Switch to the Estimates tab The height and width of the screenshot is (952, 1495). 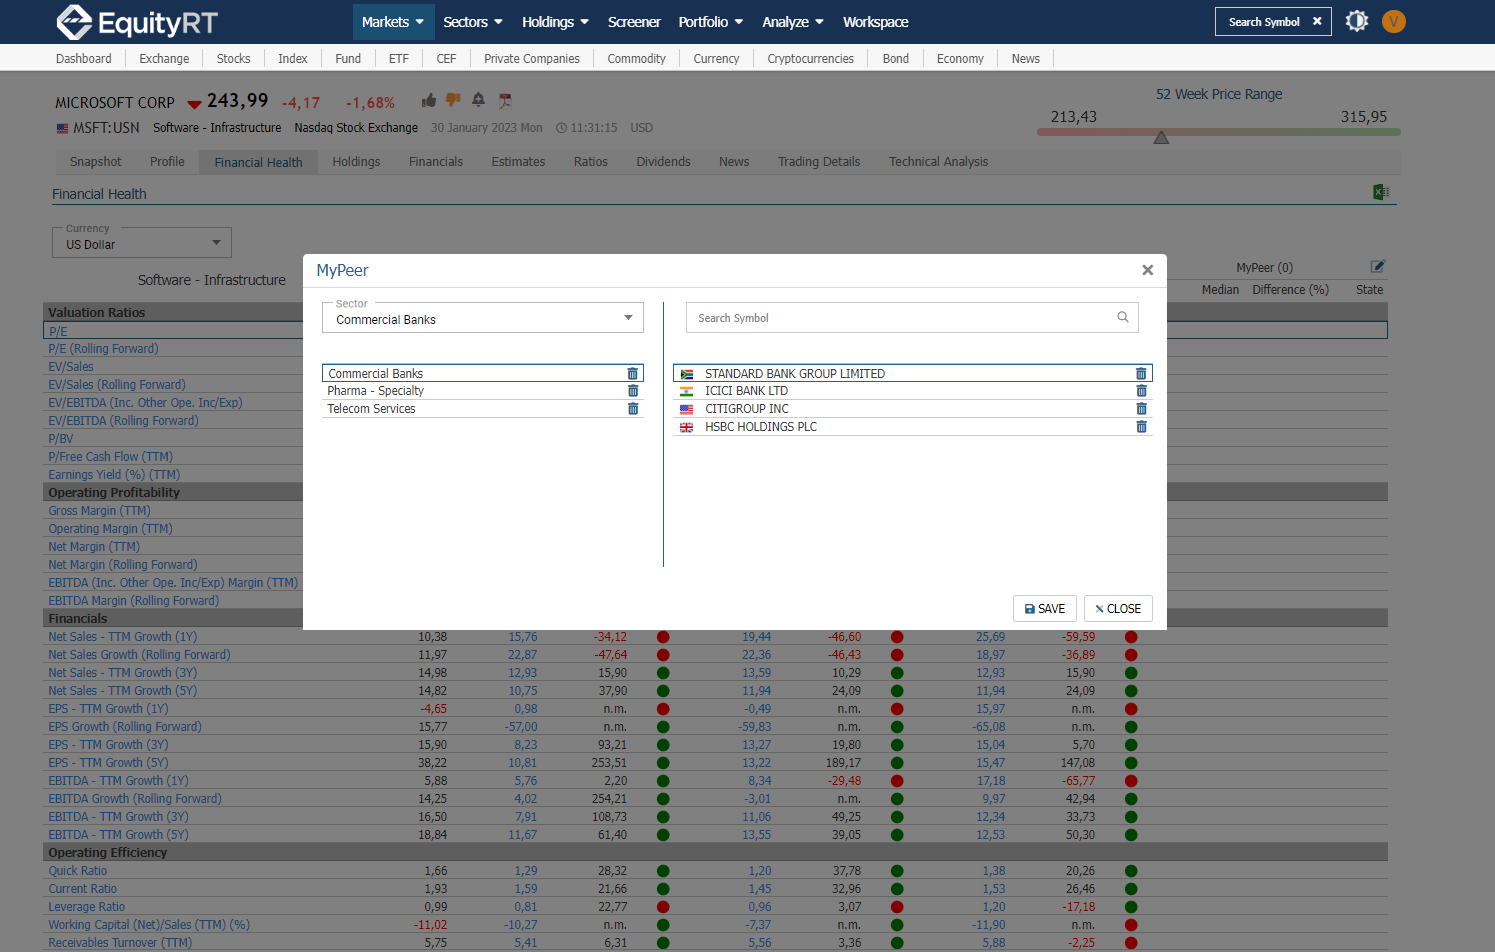click(518, 162)
